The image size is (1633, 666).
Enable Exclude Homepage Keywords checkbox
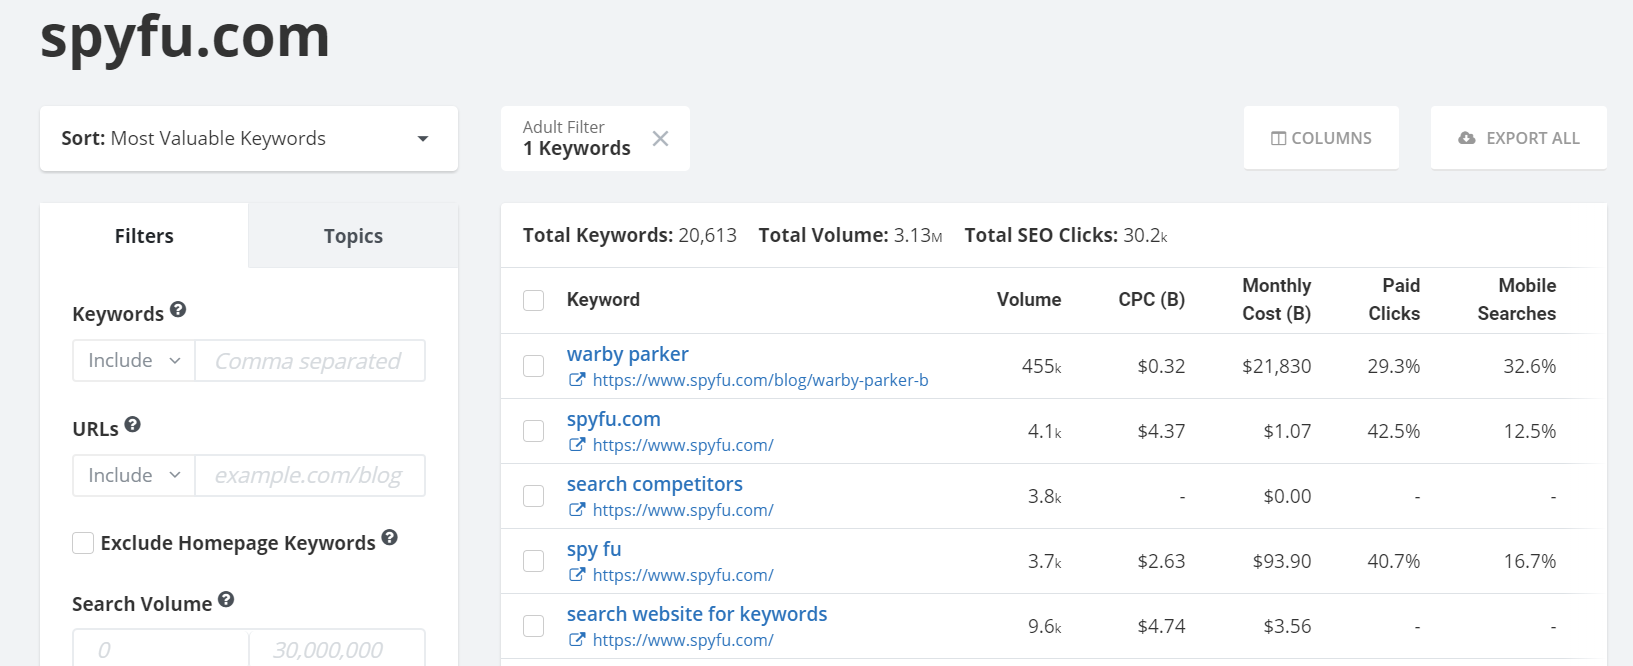[83, 543]
